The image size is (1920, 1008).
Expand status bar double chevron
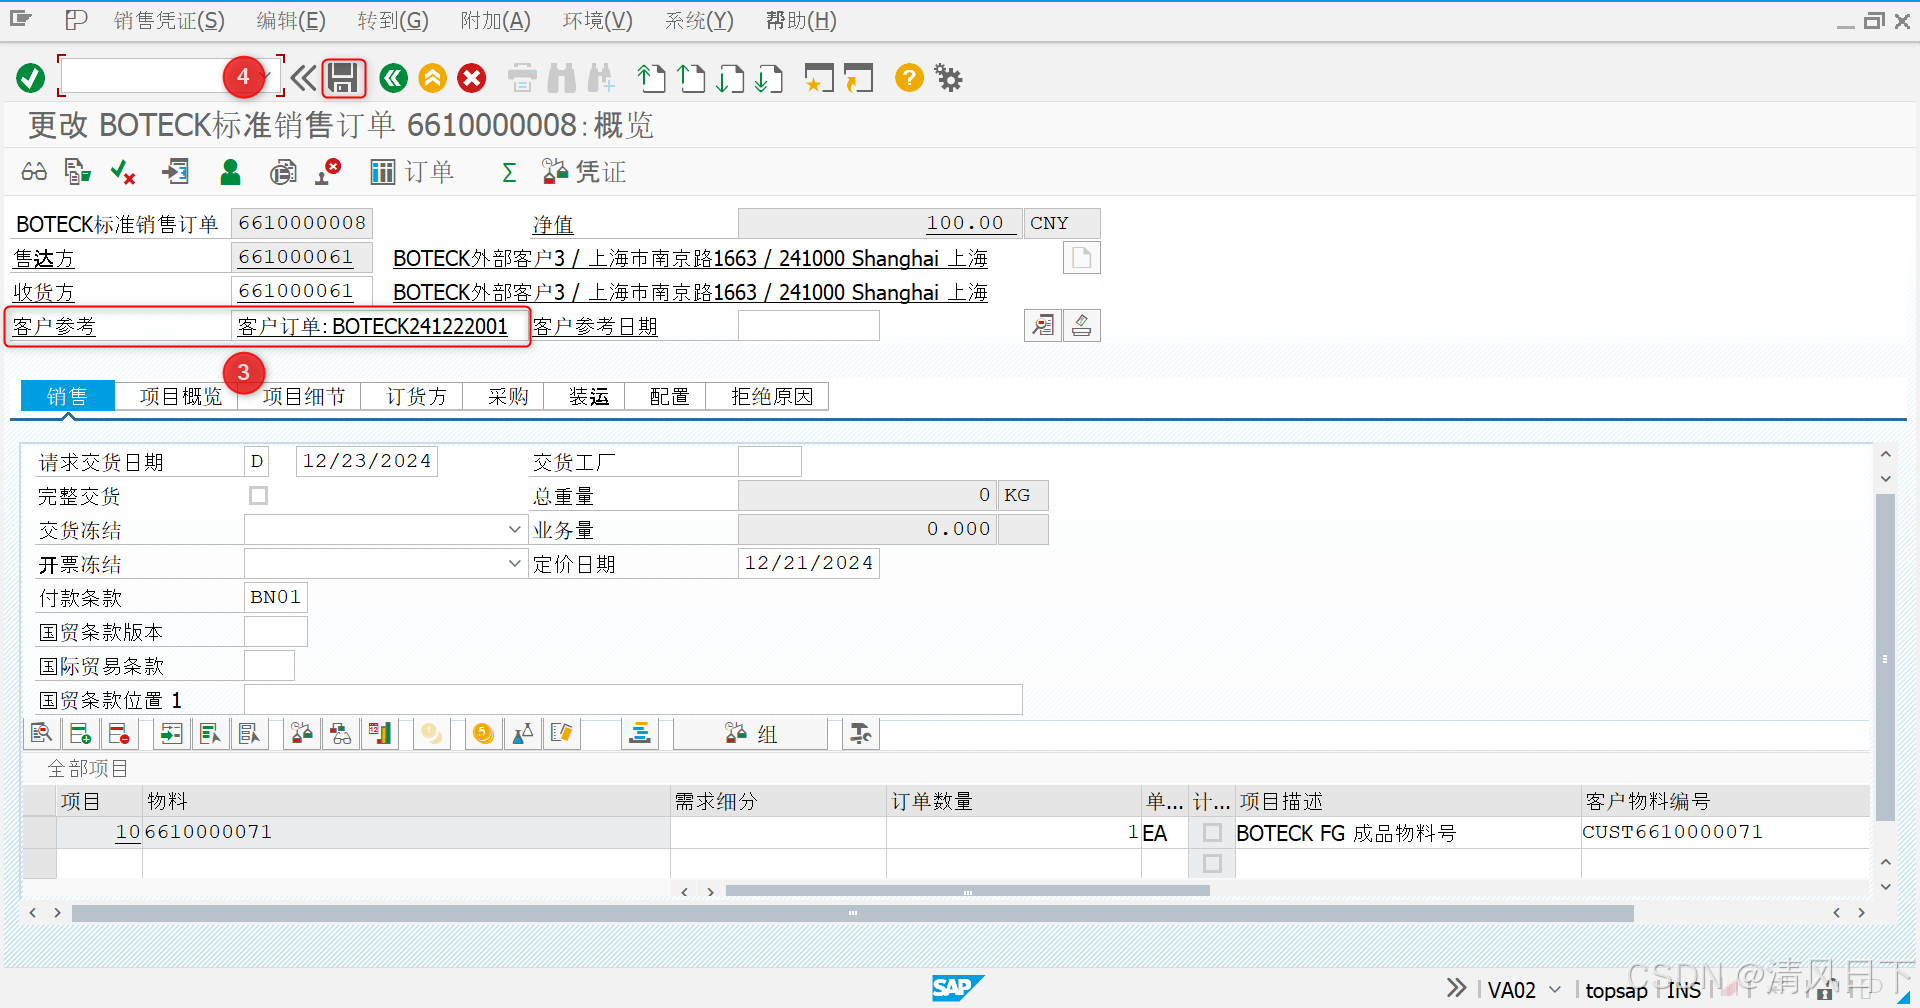tap(1456, 988)
